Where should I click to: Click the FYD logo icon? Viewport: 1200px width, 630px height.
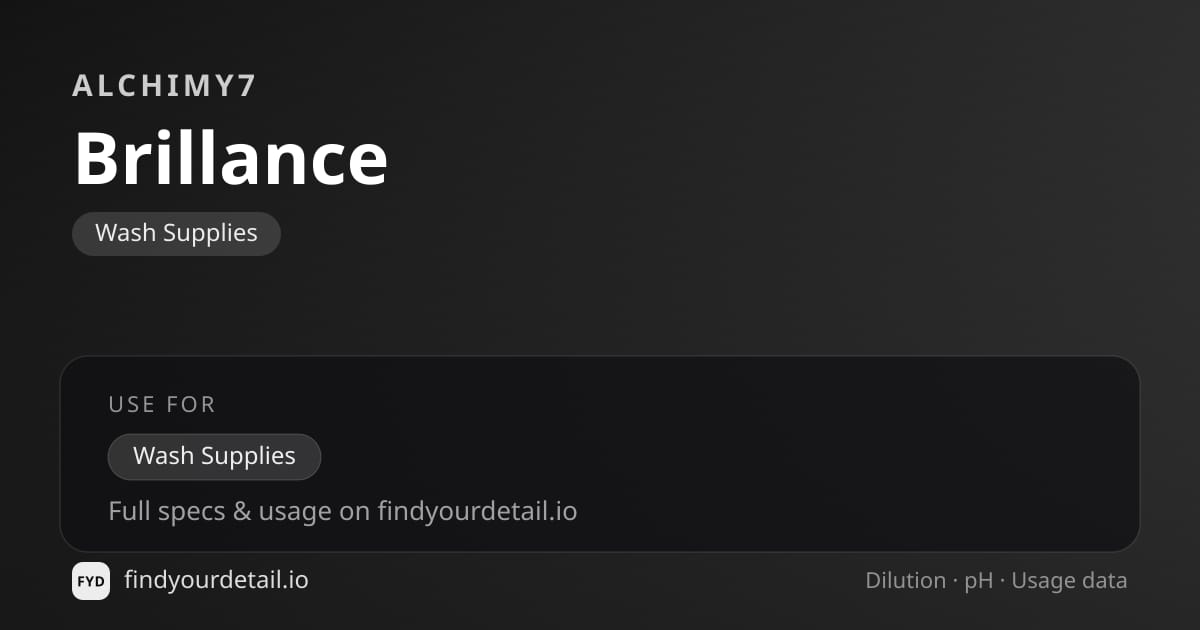click(91, 581)
